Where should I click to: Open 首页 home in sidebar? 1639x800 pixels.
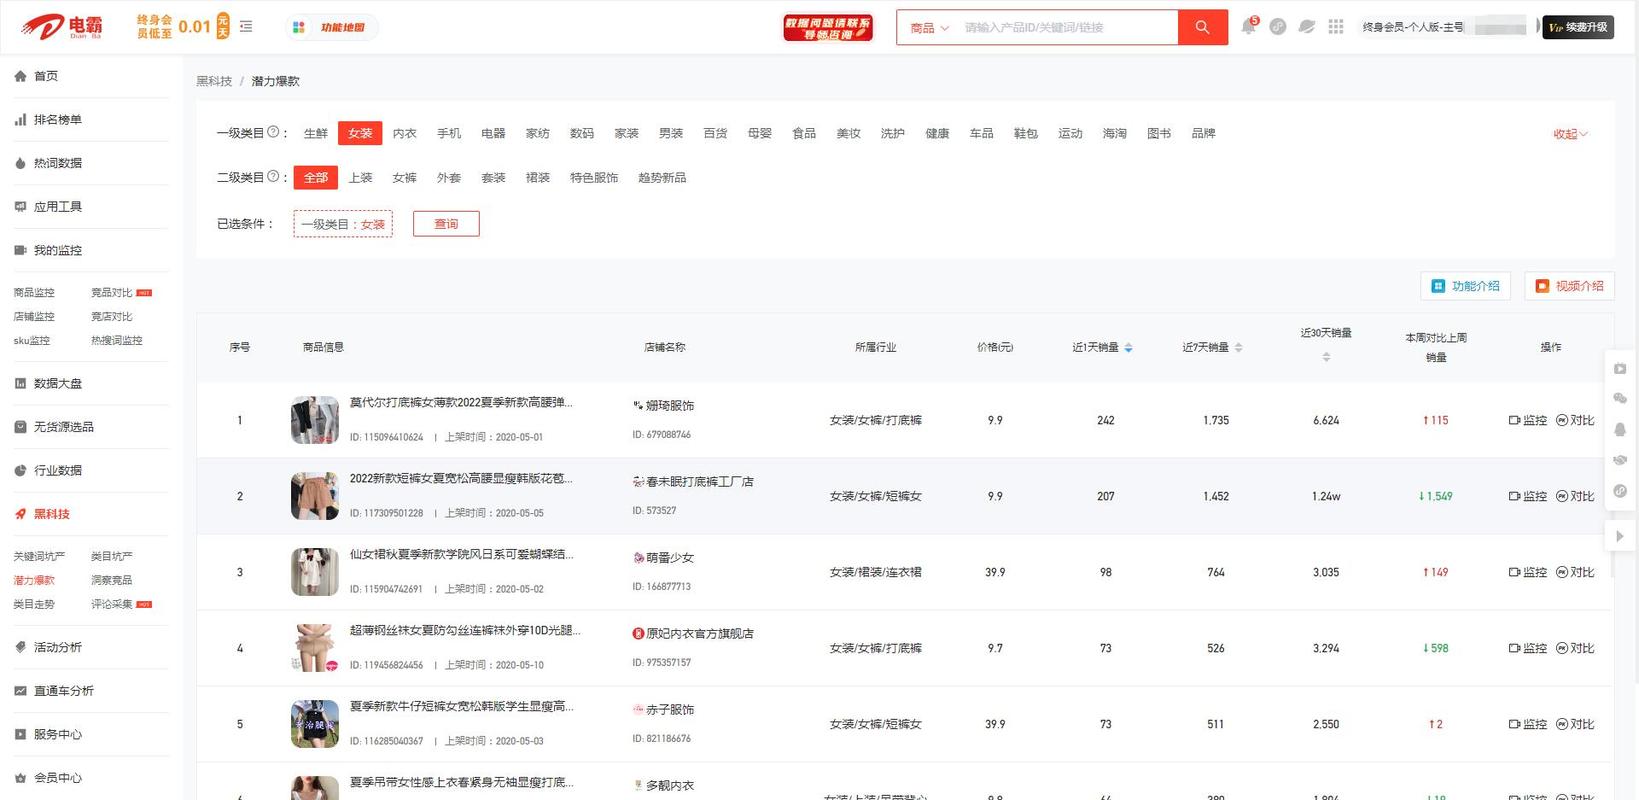click(45, 76)
